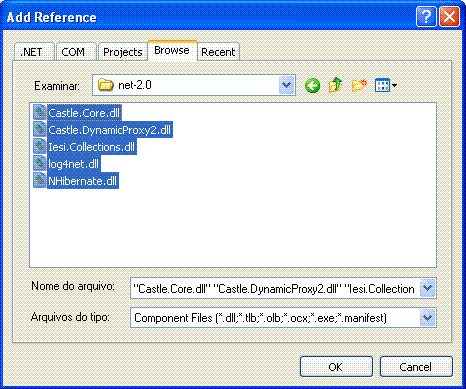Open the view menu icon
Viewport: 466px width, 389px height.
382,85
